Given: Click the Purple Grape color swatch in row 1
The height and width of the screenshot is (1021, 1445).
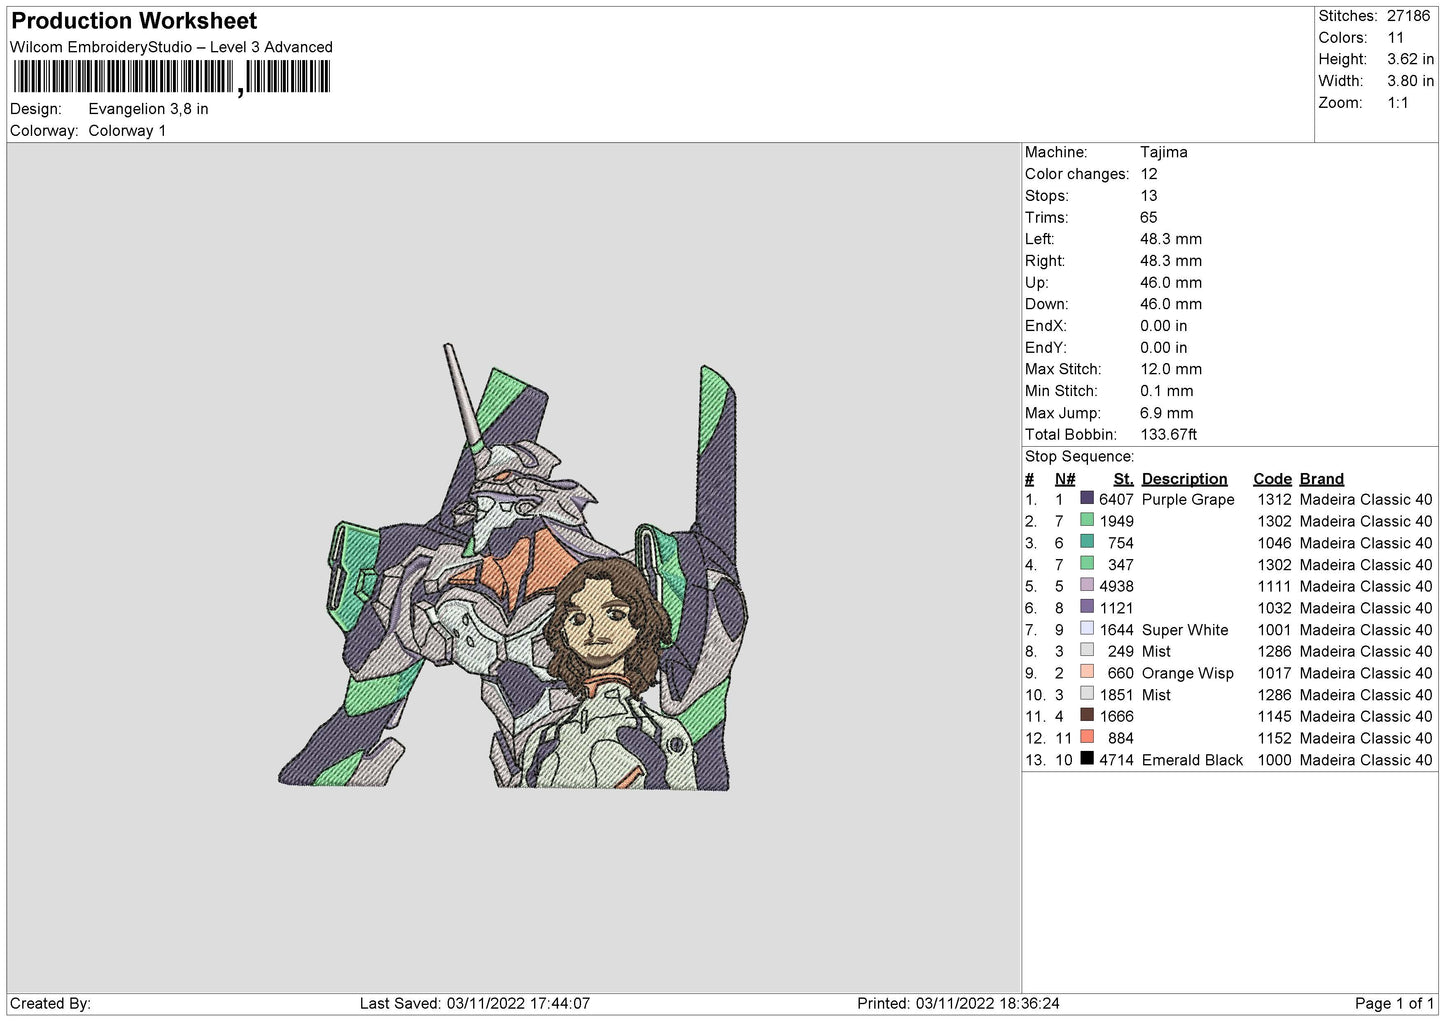Looking at the screenshot, I should point(1087,498).
